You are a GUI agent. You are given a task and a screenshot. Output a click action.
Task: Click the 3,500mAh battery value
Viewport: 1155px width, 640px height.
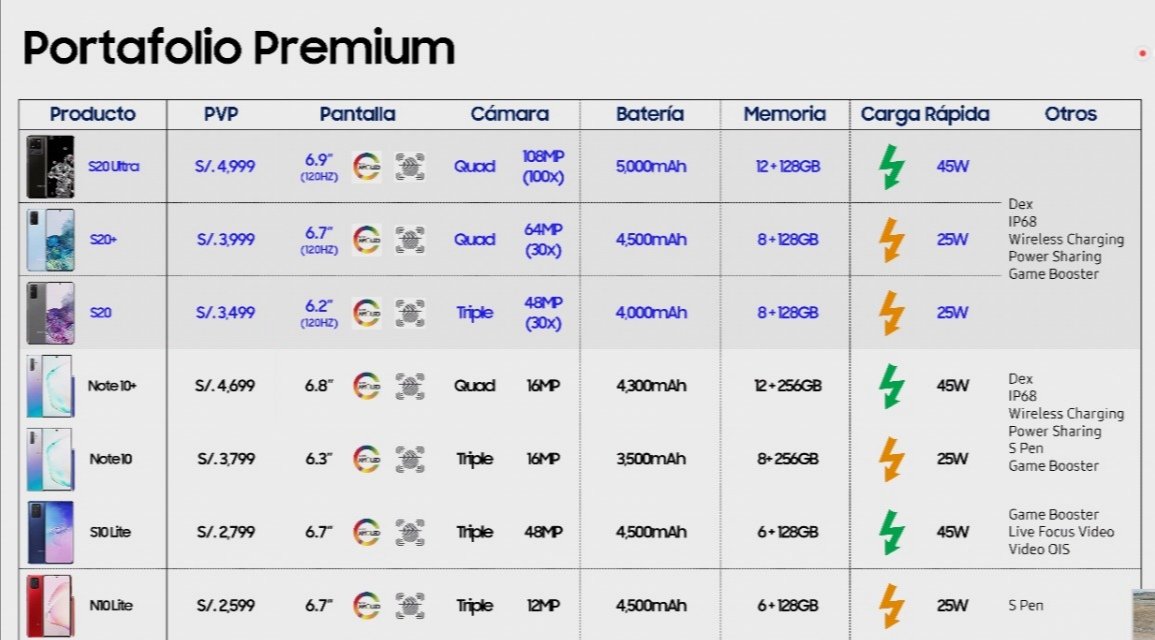coord(651,459)
